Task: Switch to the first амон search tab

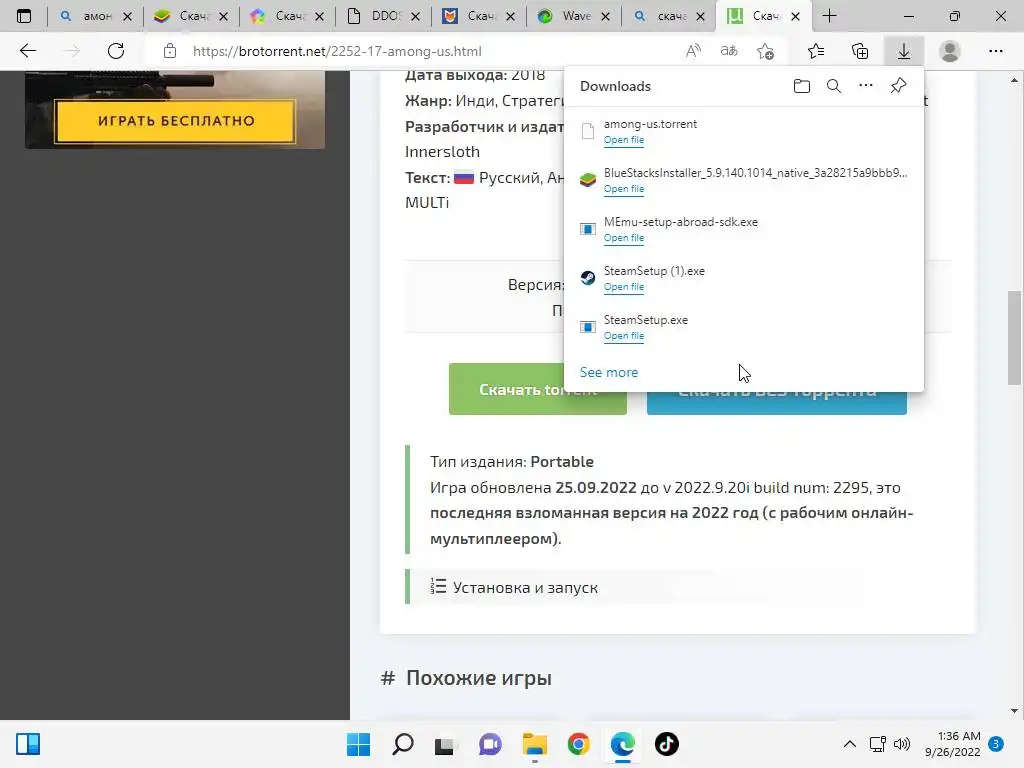Action: tap(96, 16)
